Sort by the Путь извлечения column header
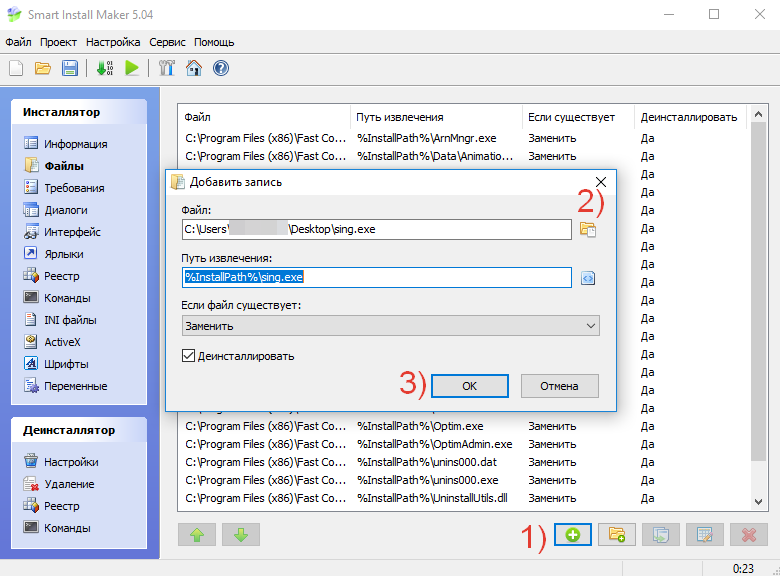This screenshot has width=780, height=576. pos(436,117)
